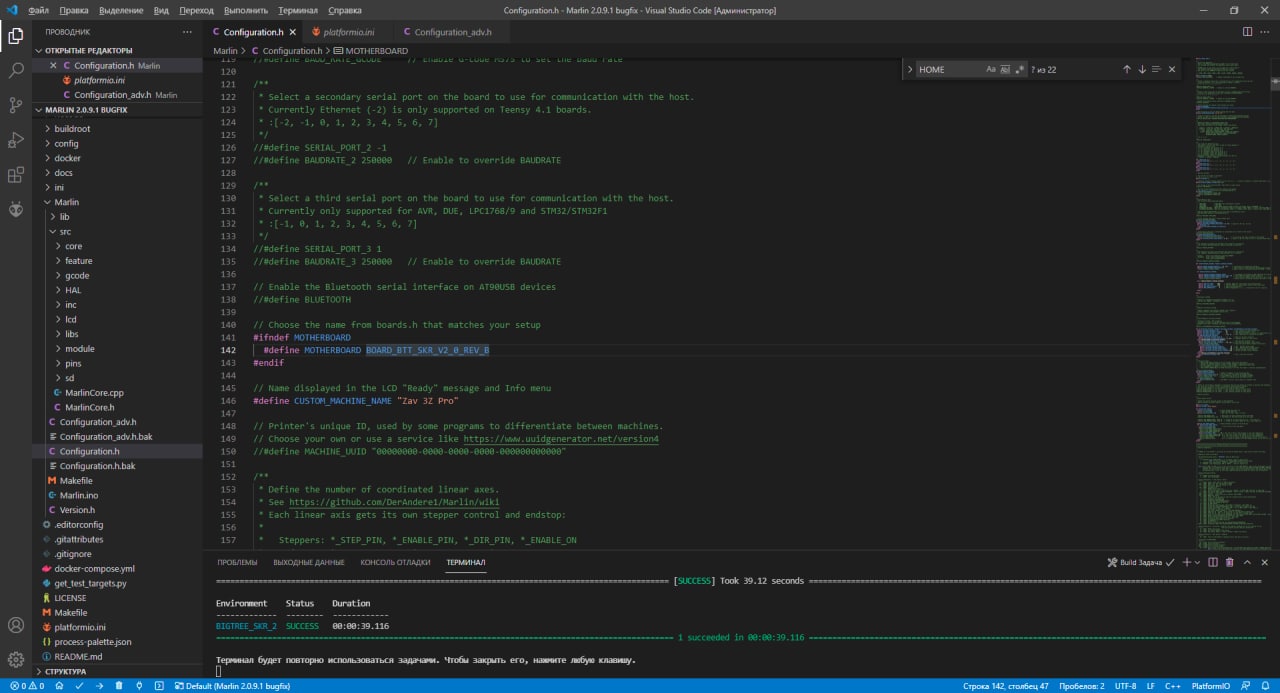The height and width of the screenshot is (693, 1280).
Task: Click PlatformIO Home icon in status bar
Action: 59,686
